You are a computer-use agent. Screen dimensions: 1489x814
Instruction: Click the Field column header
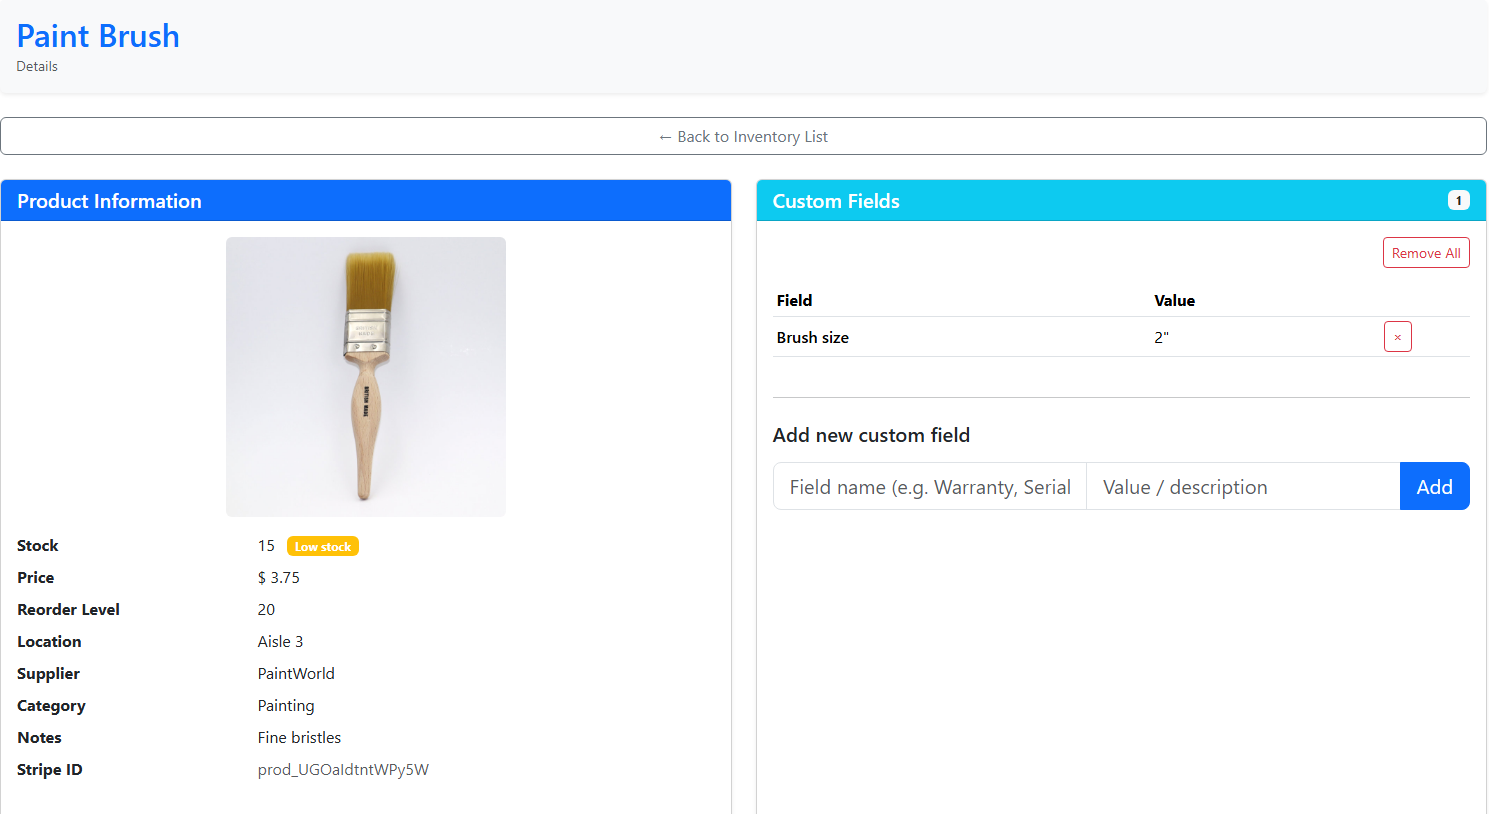(x=794, y=300)
